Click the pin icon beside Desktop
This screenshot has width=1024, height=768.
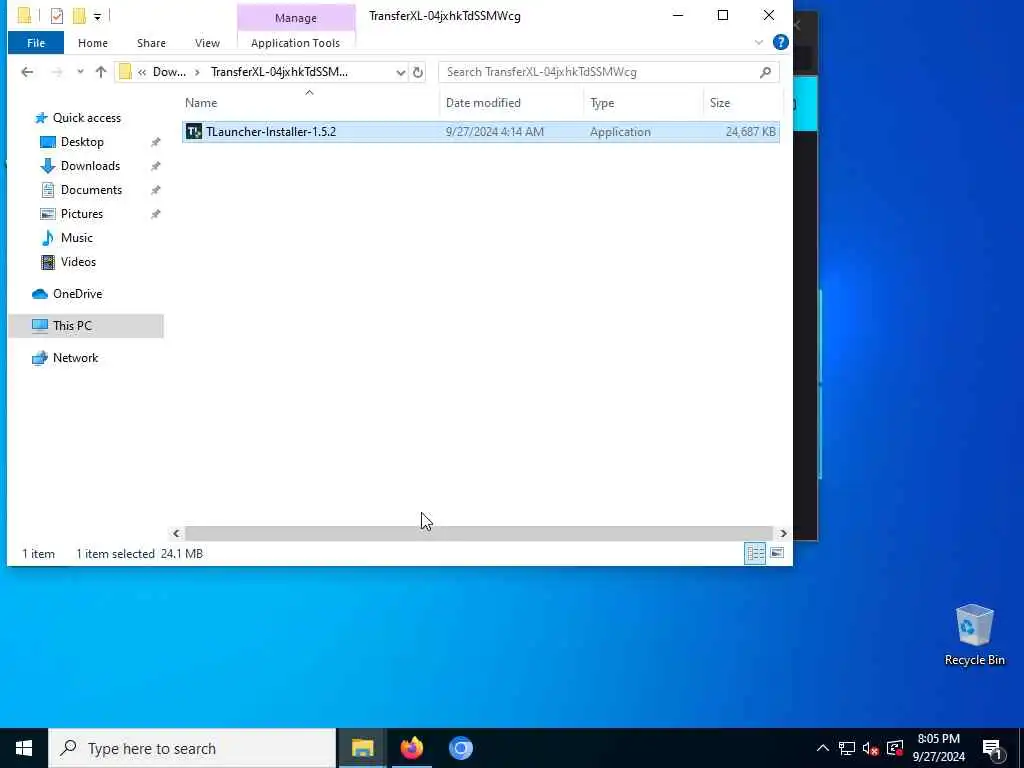[155, 142]
